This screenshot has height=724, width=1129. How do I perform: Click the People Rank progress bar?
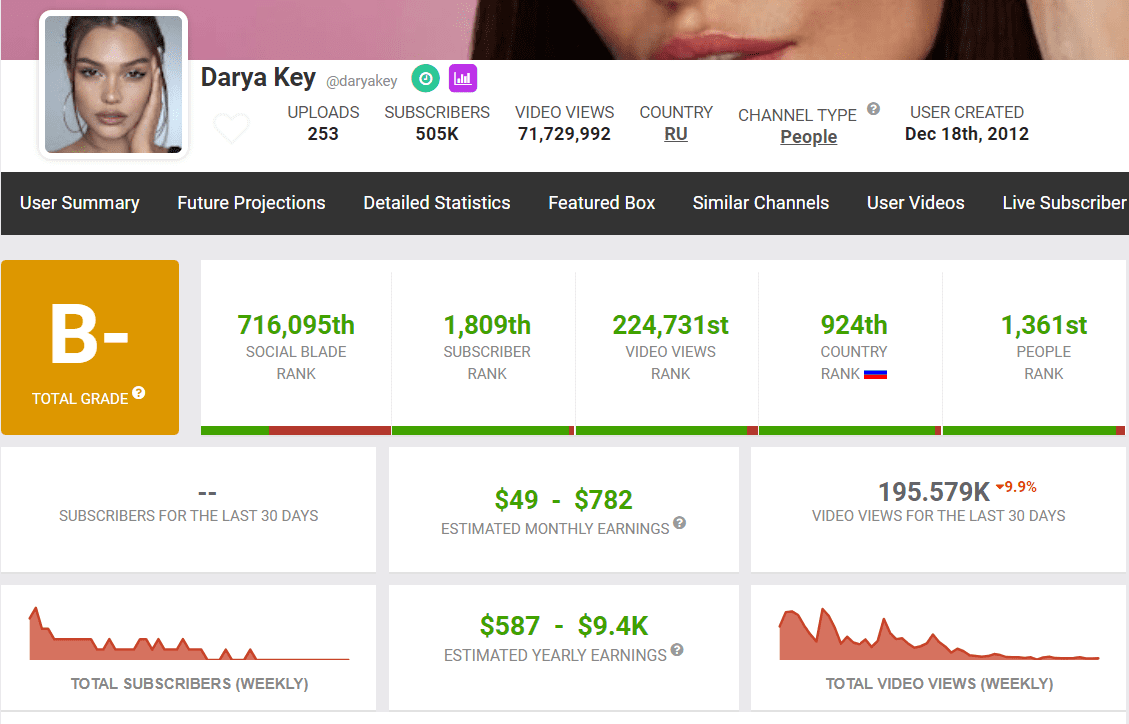click(x=1033, y=430)
